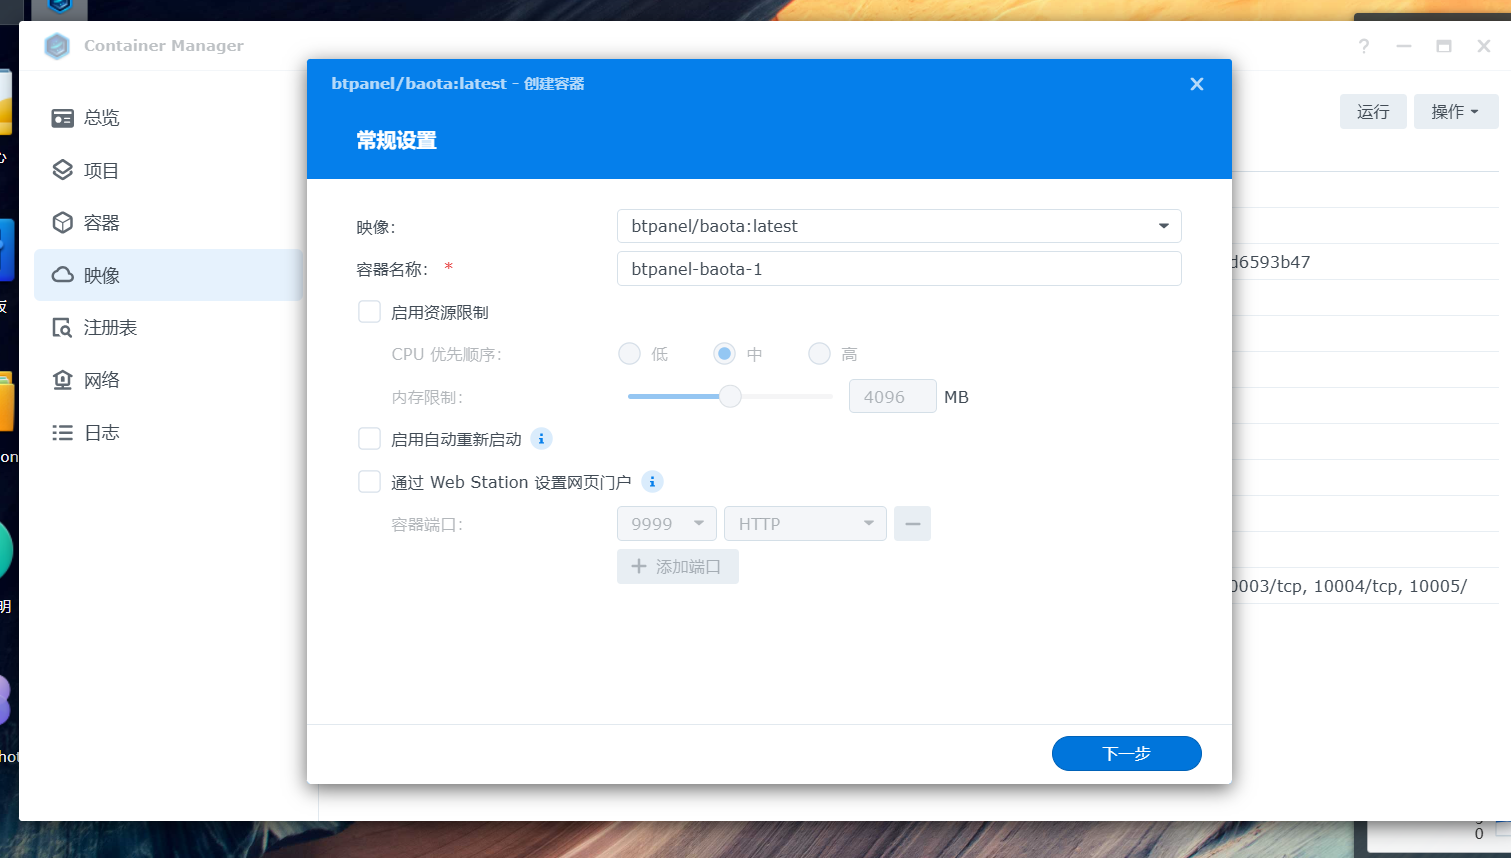Click info icon next to Web Station 设置网页门户
1511x858 pixels.
click(x=652, y=482)
